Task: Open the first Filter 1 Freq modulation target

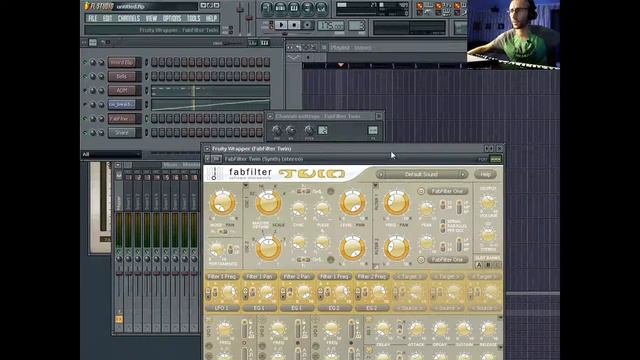Action: pyautogui.click(x=222, y=276)
